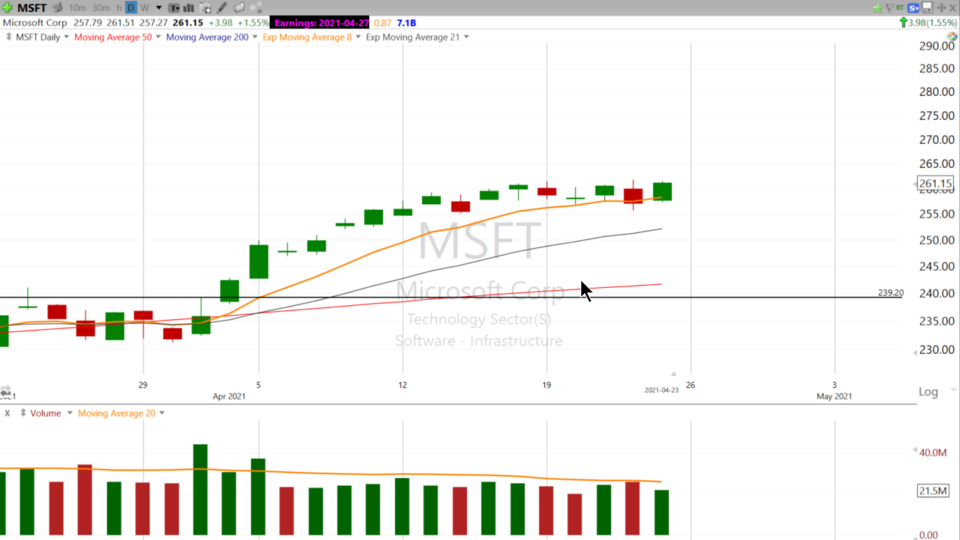This screenshot has height=540, width=960.
Task: Open the MSFT Daily dropdown arrow
Action: [x=66, y=37]
